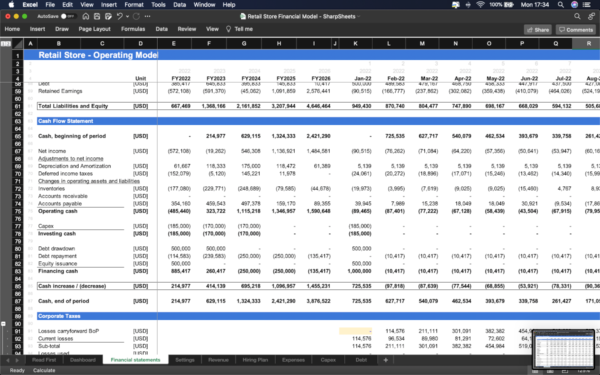Select the Corporate Taxes section header
Image resolution: width=600 pixels, height=375 pixels.
[x=59, y=316]
